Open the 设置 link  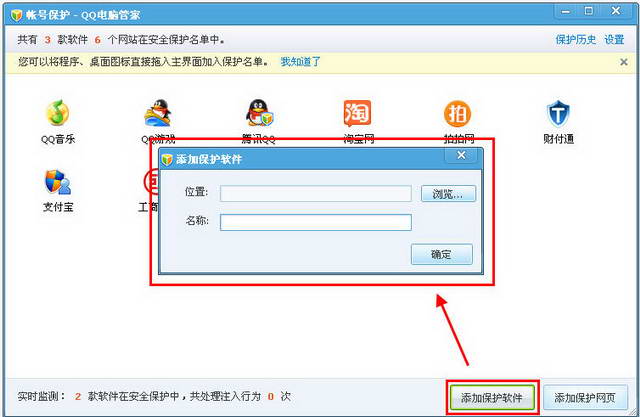click(x=614, y=40)
